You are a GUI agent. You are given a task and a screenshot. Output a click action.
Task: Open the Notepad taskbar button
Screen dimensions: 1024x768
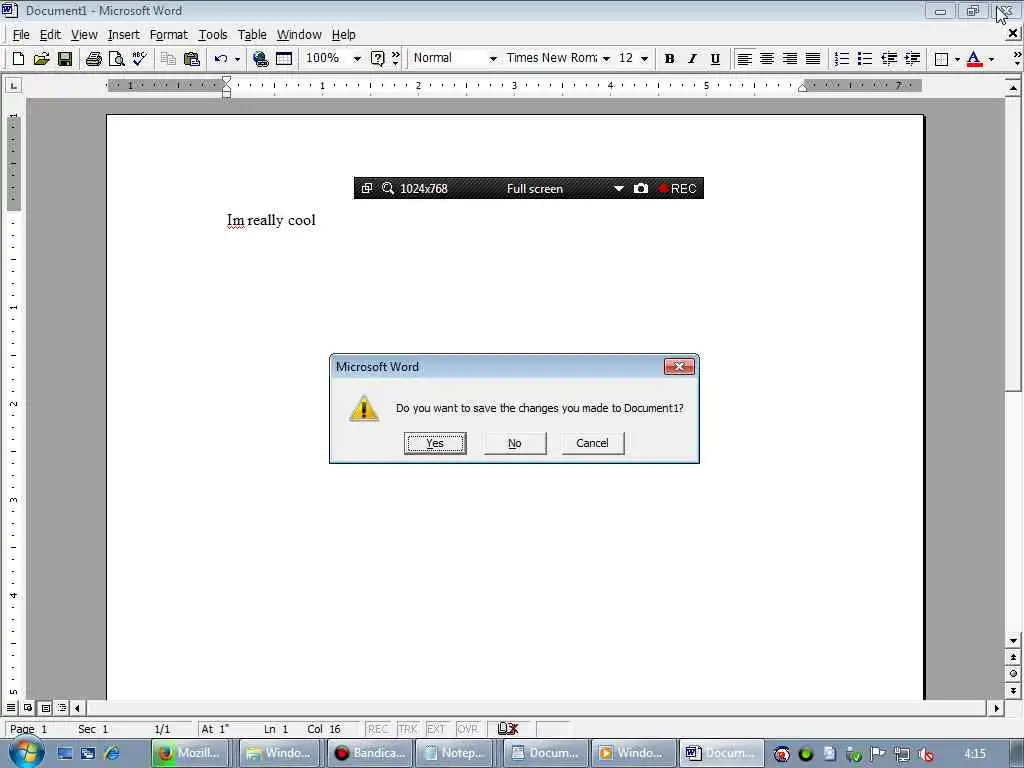[456, 753]
